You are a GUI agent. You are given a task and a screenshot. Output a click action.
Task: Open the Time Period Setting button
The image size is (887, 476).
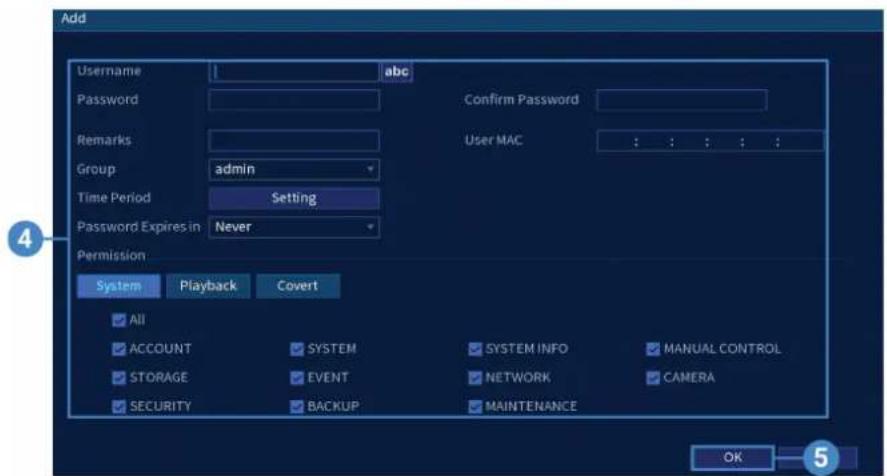click(294, 198)
